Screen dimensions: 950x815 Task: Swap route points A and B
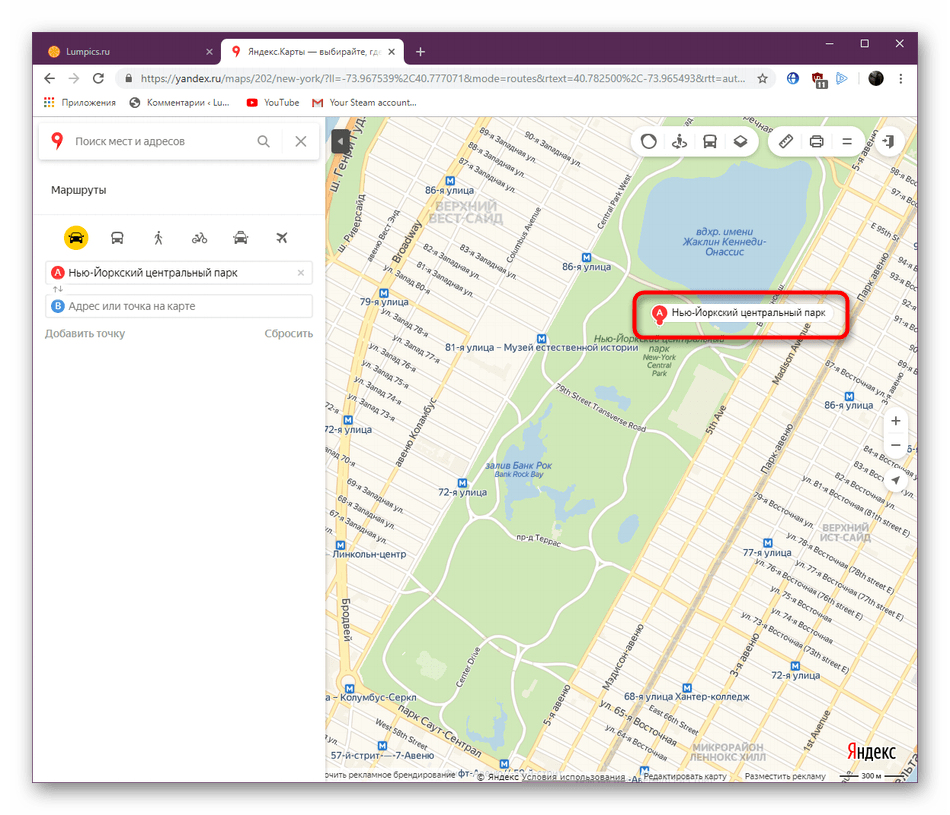[58, 290]
